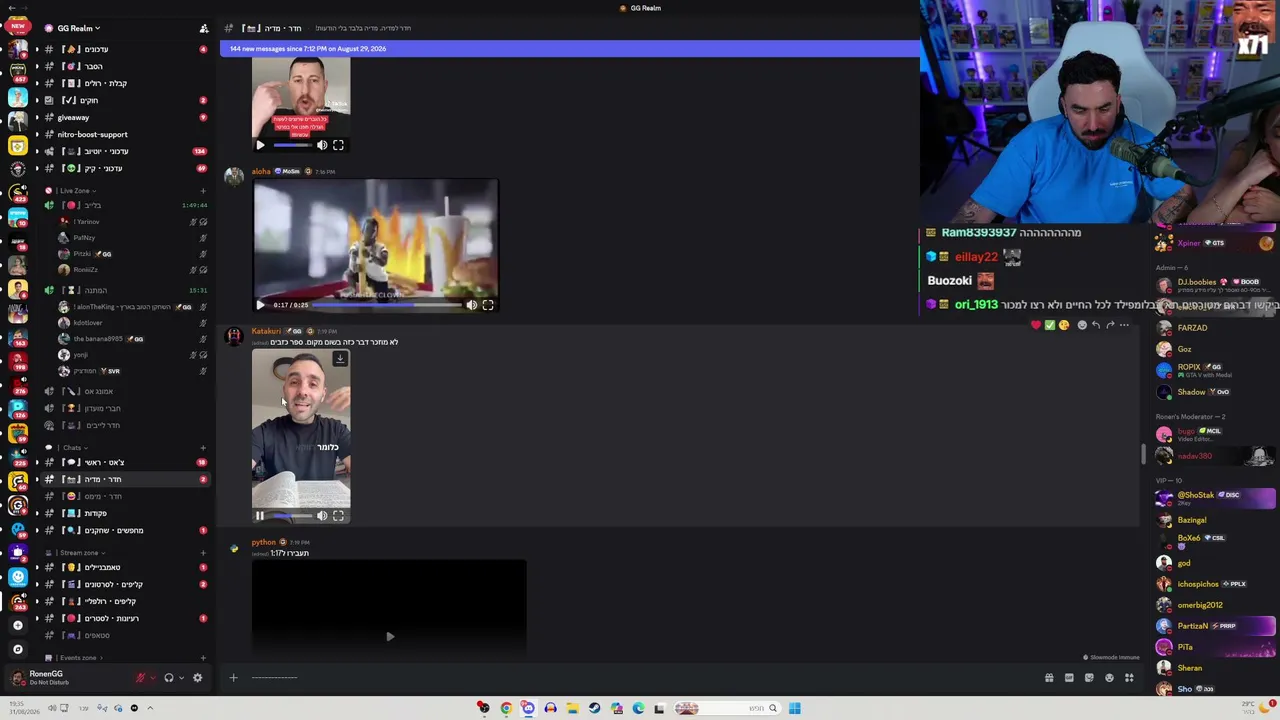
Task: Click the invite people icon beside GG Realm
Action: click(204, 28)
